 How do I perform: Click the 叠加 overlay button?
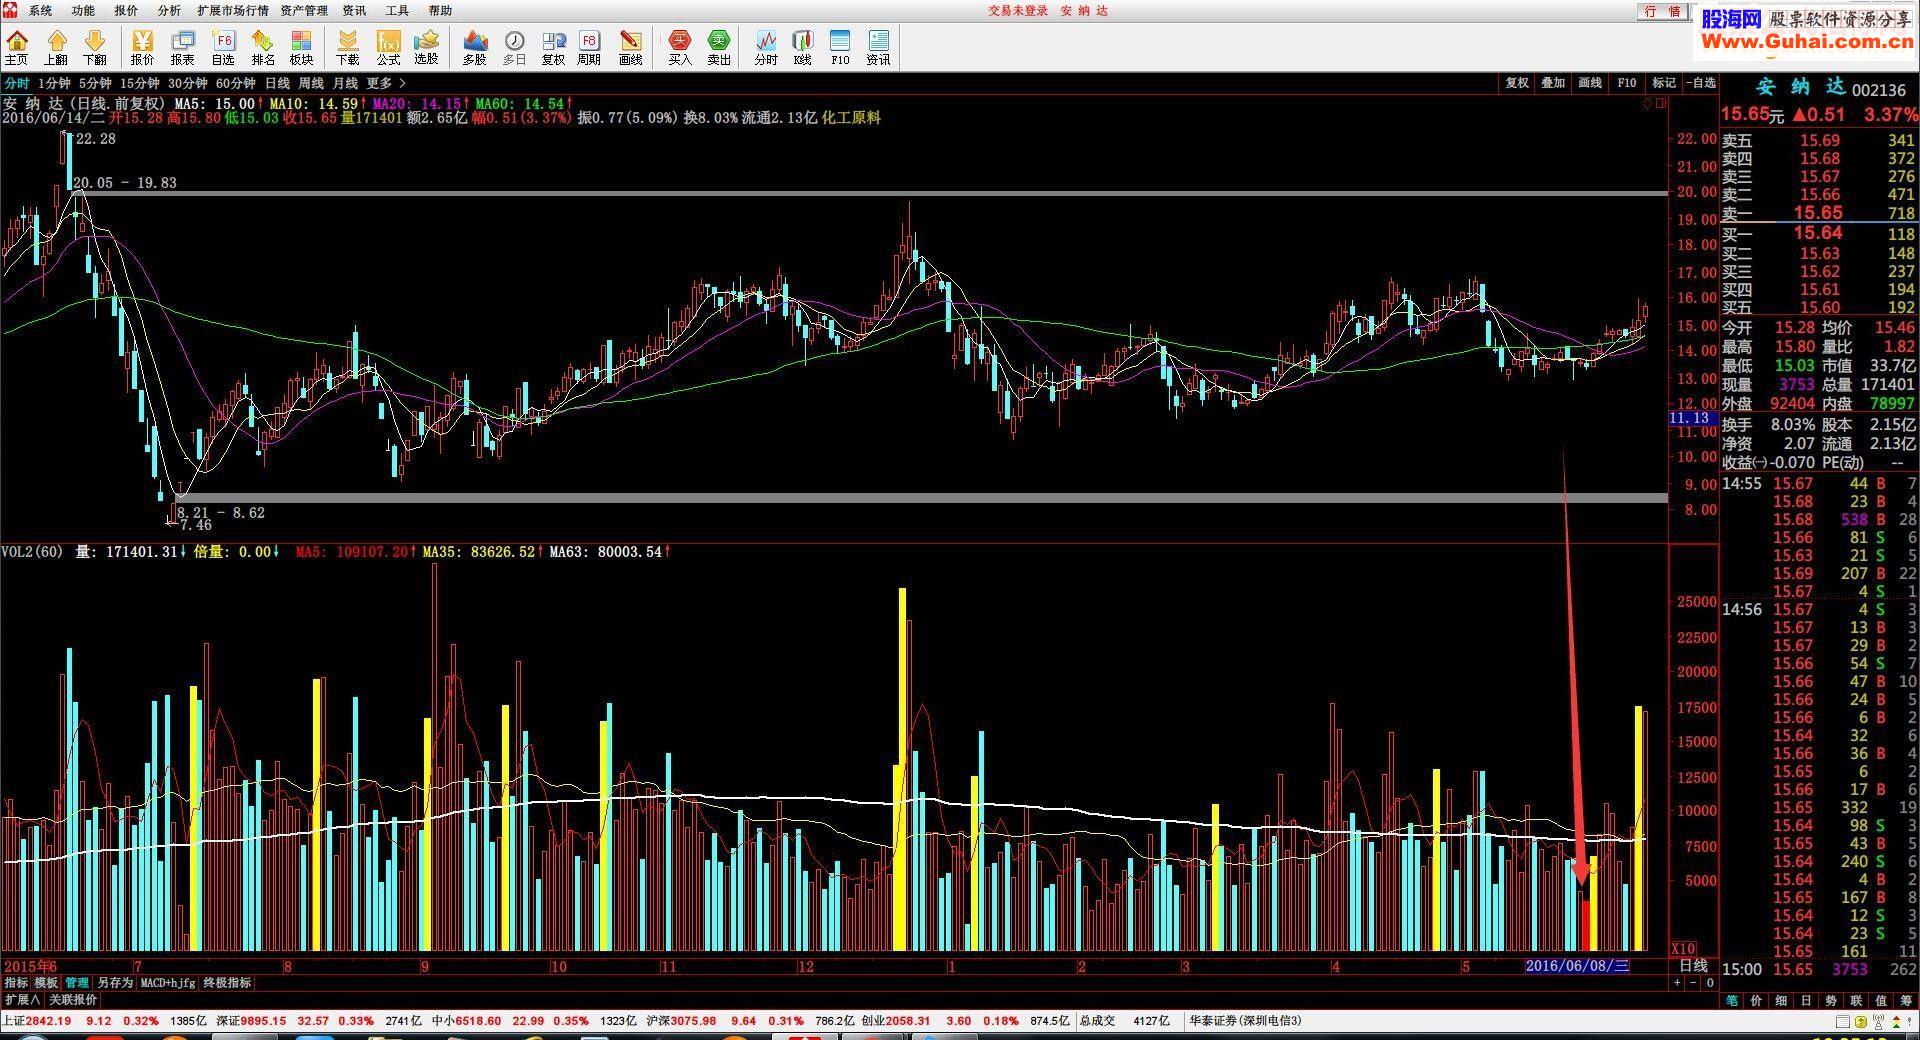click(1553, 83)
